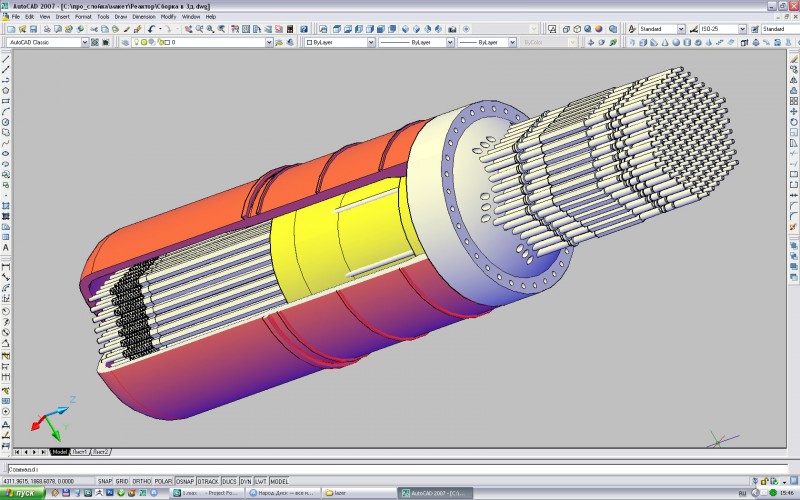Click the Undo arrow icon
The height and width of the screenshot is (500, 800).
click(152, 29)
